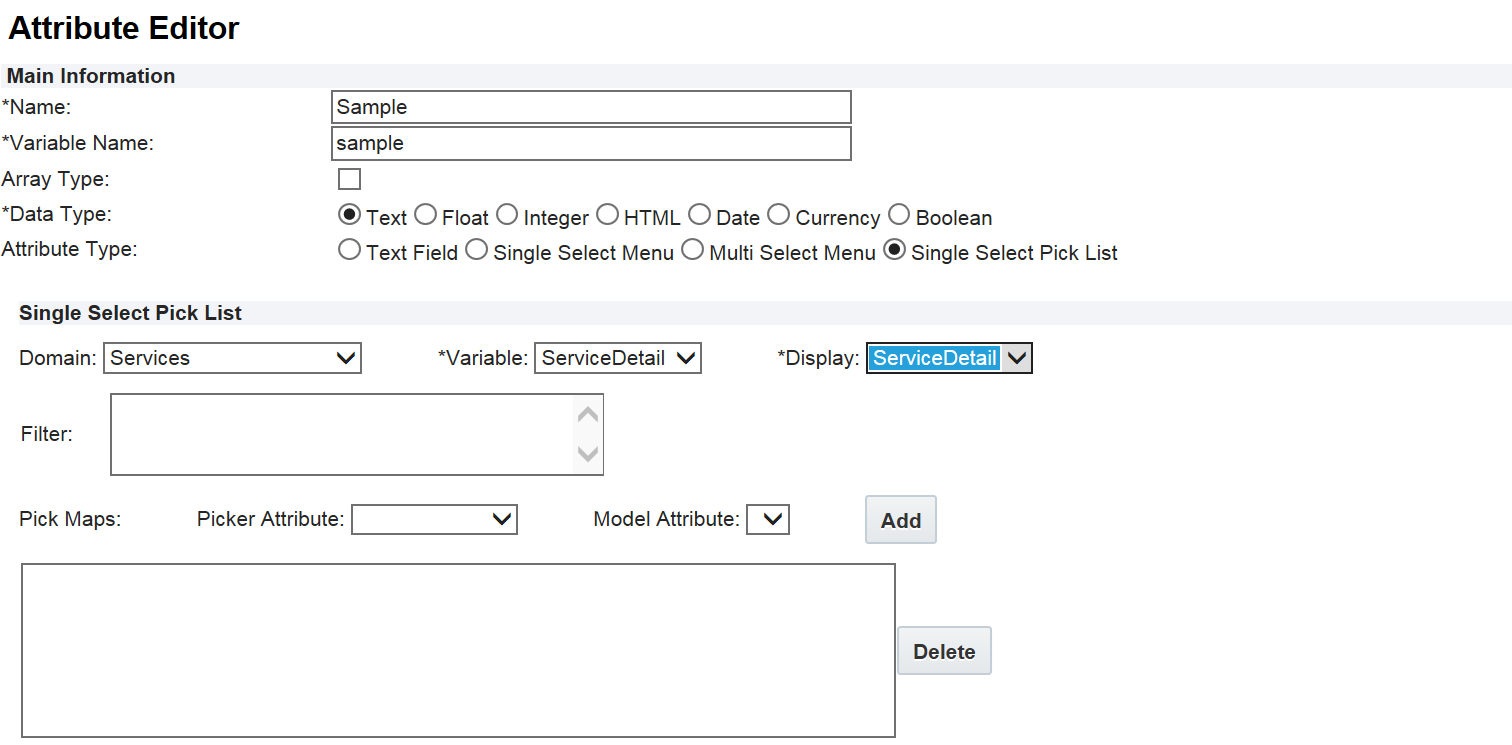Pick the Date data type radio

tap(700, 215)
